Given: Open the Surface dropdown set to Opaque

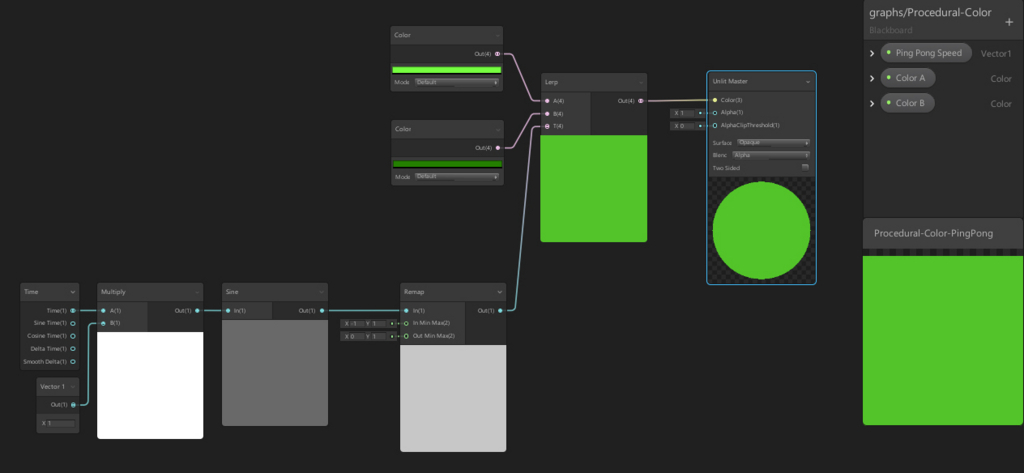Looking at the screenshot, I should point(773,142).
